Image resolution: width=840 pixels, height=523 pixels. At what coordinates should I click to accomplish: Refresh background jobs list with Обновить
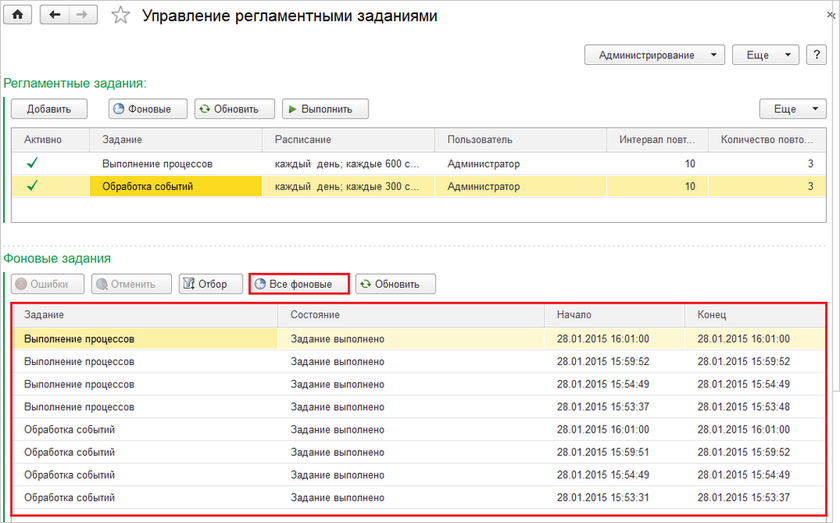point(396,284)
